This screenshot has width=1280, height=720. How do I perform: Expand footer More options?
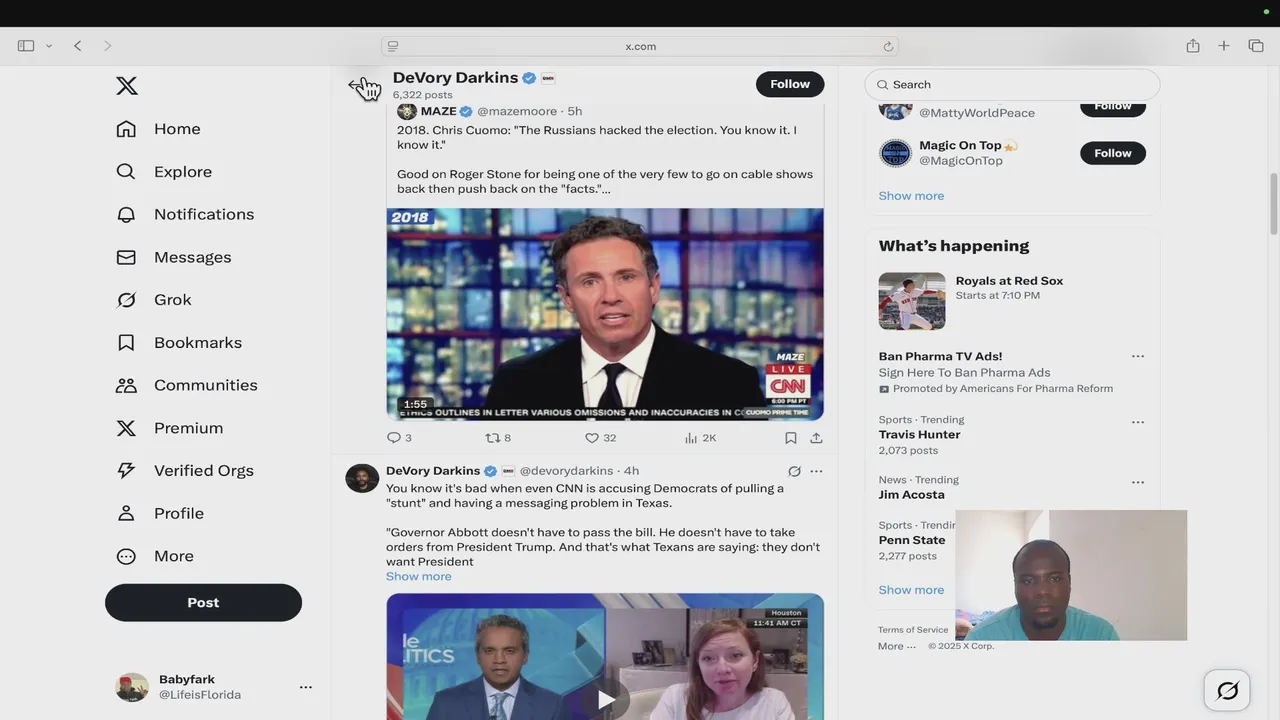click(897, 646)
